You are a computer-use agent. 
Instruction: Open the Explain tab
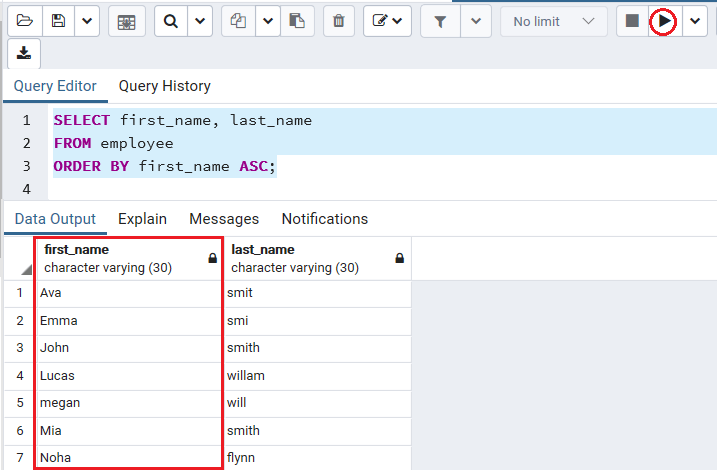(x=142, y=219)
